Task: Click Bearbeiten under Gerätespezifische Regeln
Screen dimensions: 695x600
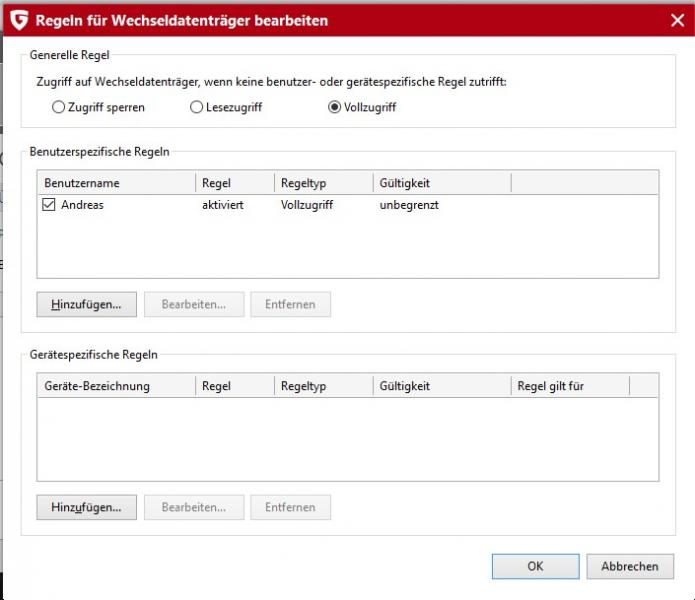Action: 194,507
